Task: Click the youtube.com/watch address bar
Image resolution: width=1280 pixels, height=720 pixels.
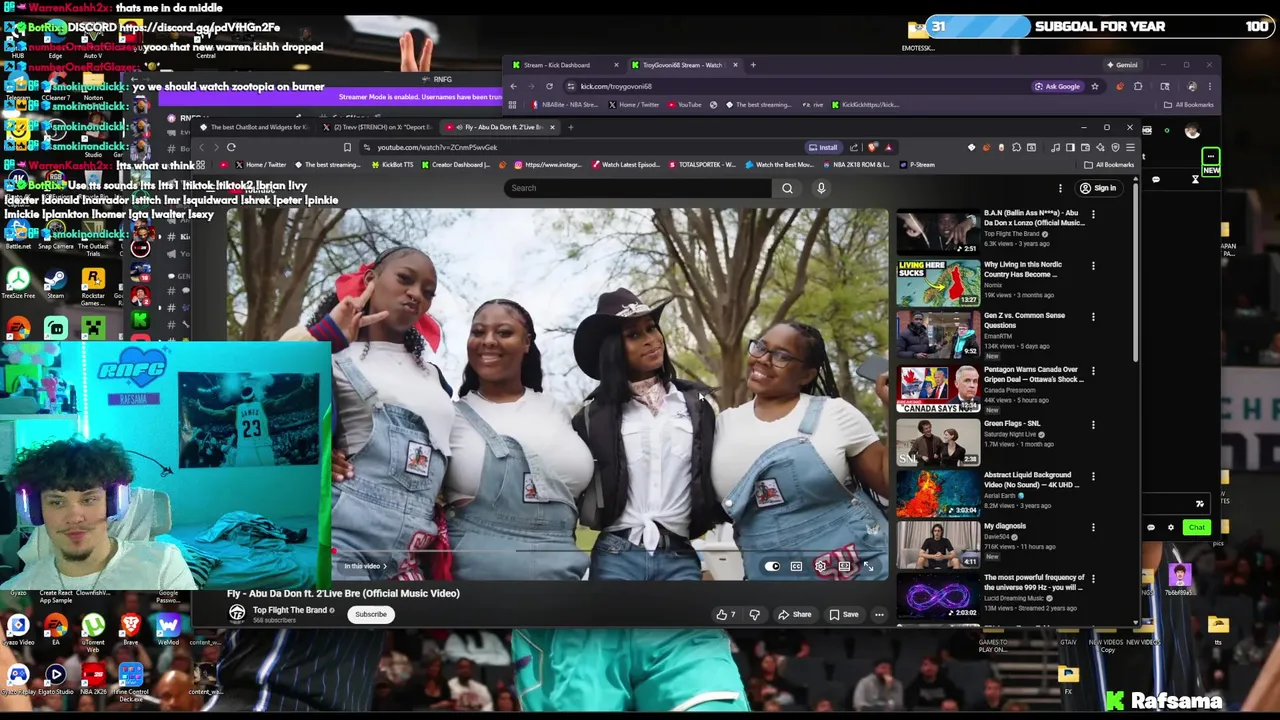Action: pyautogui.click(x=580, y=148)
